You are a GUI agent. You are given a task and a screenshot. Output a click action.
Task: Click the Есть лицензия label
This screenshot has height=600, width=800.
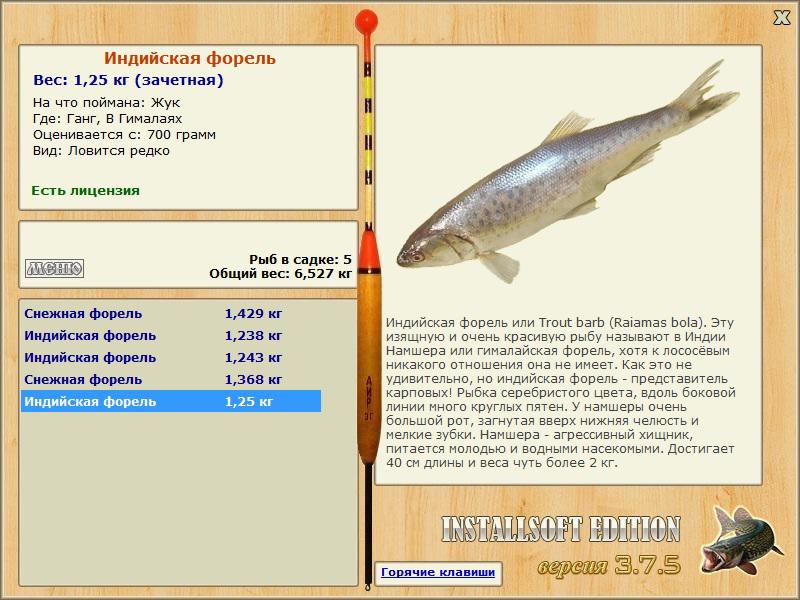click(x=85, y=191)
